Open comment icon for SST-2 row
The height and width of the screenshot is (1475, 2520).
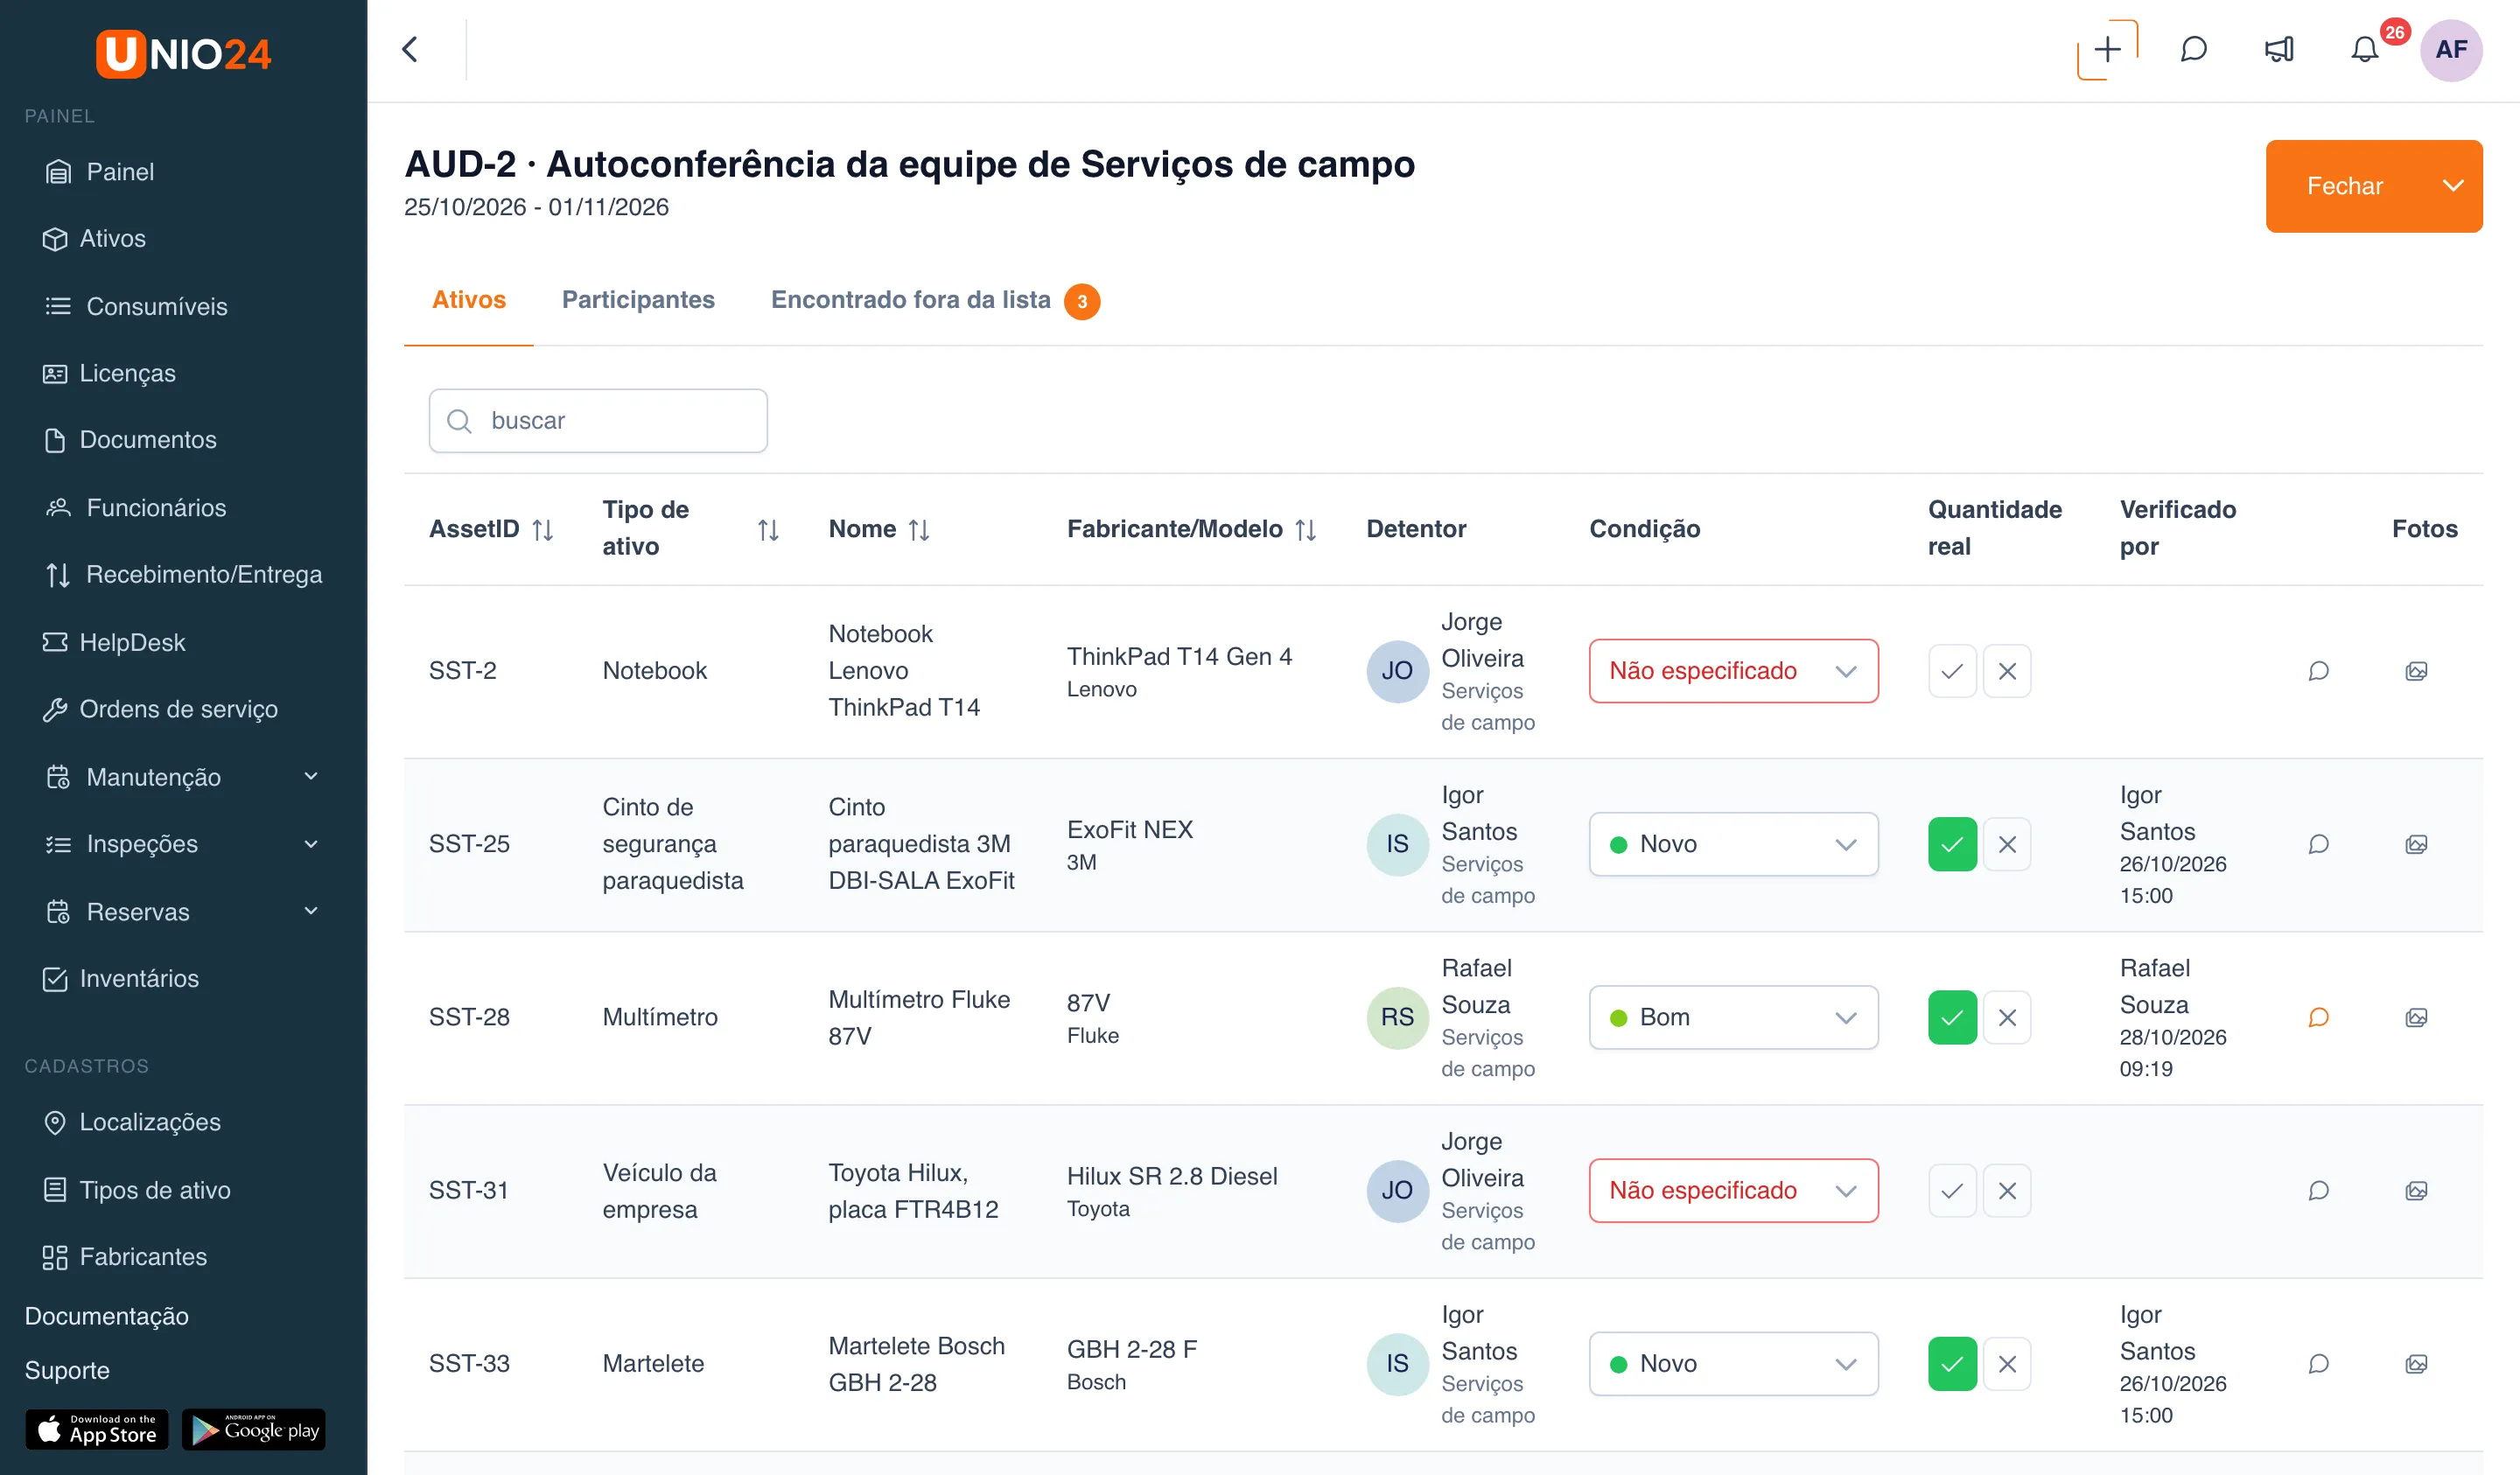[x=2318, y=671]
